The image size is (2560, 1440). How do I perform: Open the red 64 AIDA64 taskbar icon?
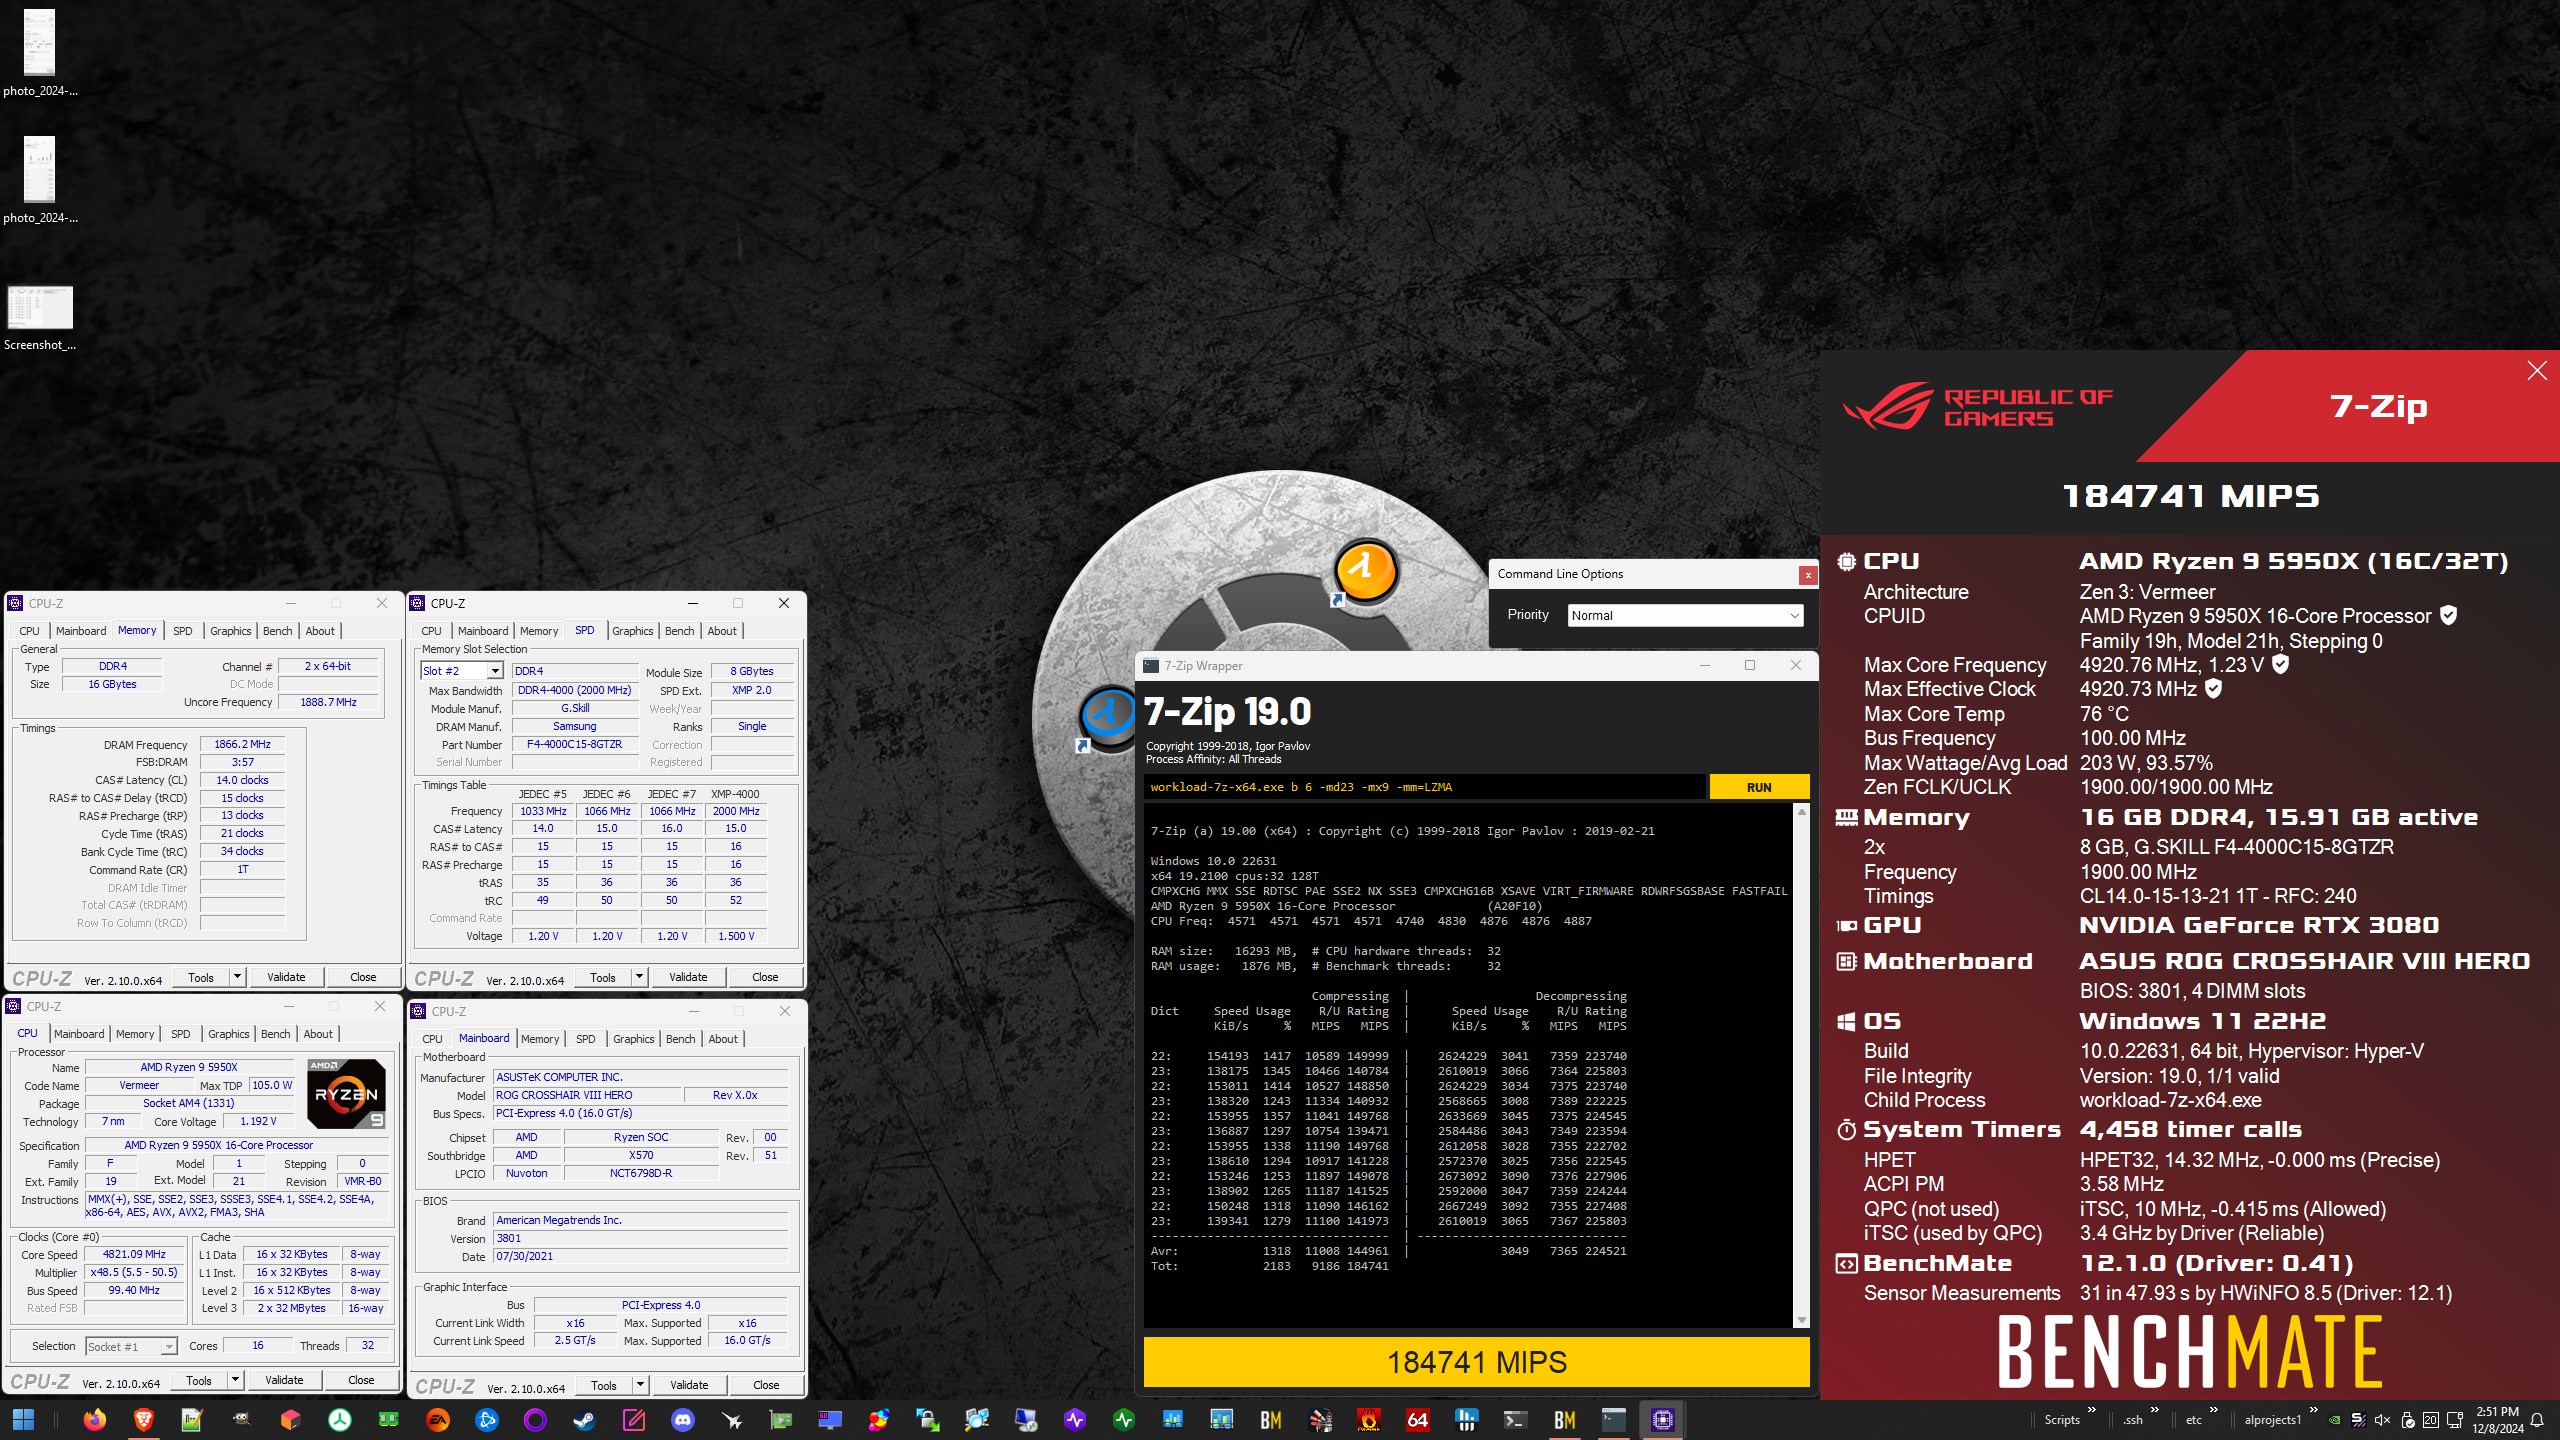coord(1418,1419)
